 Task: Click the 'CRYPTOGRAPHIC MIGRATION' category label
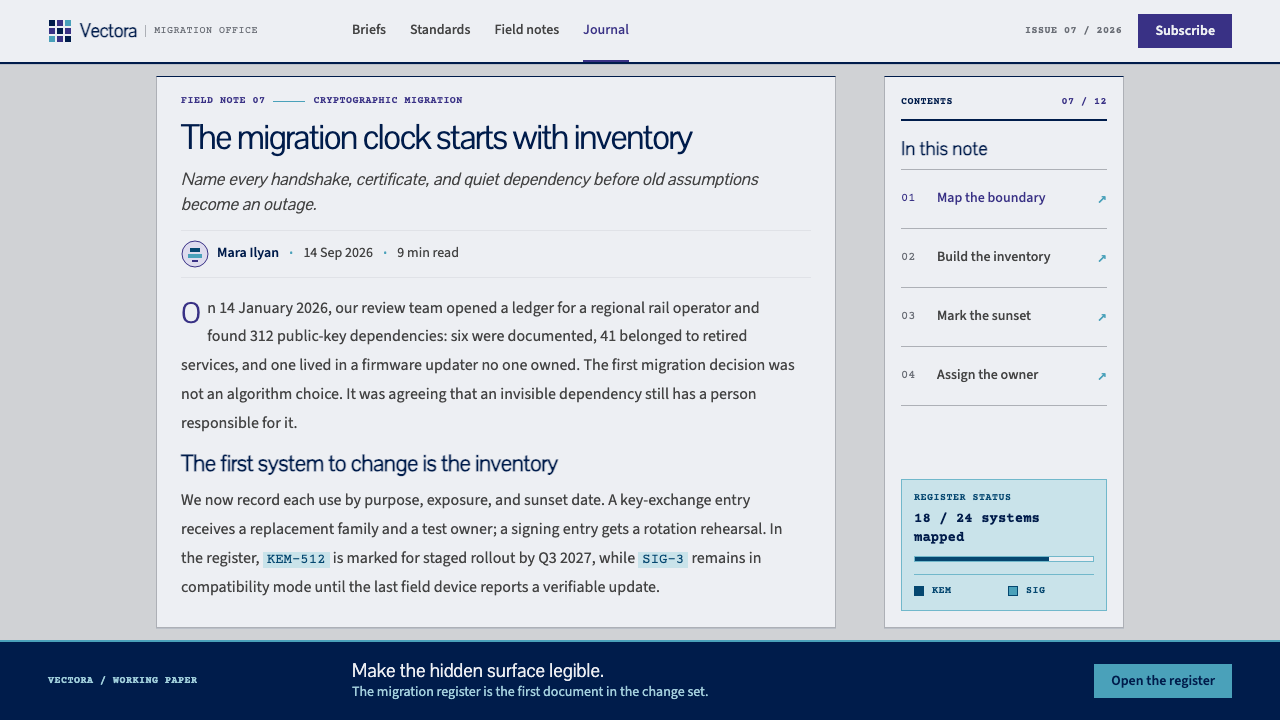388,101
